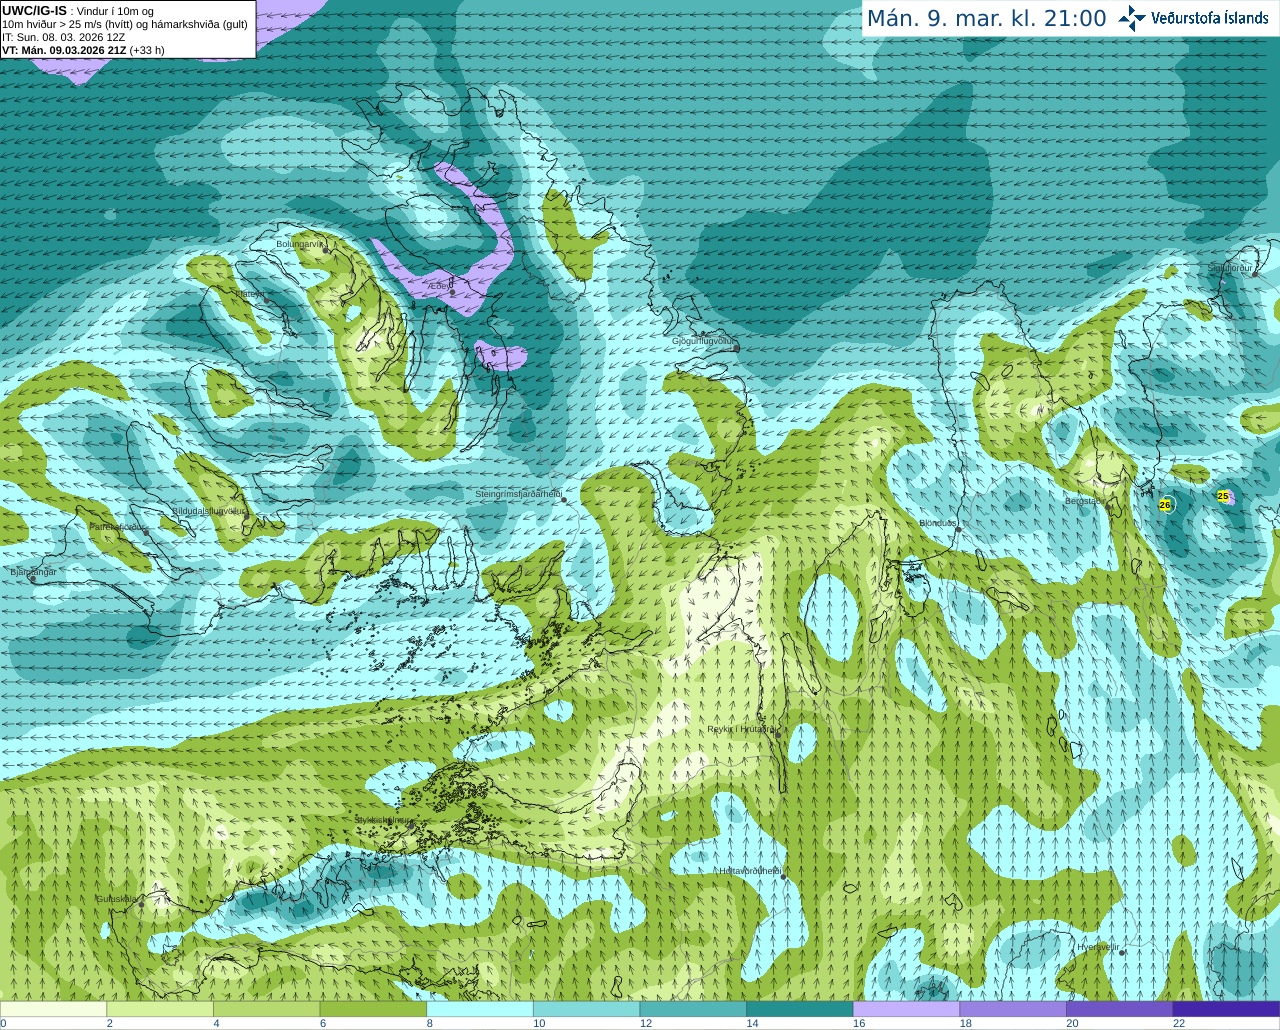
Task: Click the IT: Sun. 08. 03. 2026 12Z line
Action: click(63, 37)
